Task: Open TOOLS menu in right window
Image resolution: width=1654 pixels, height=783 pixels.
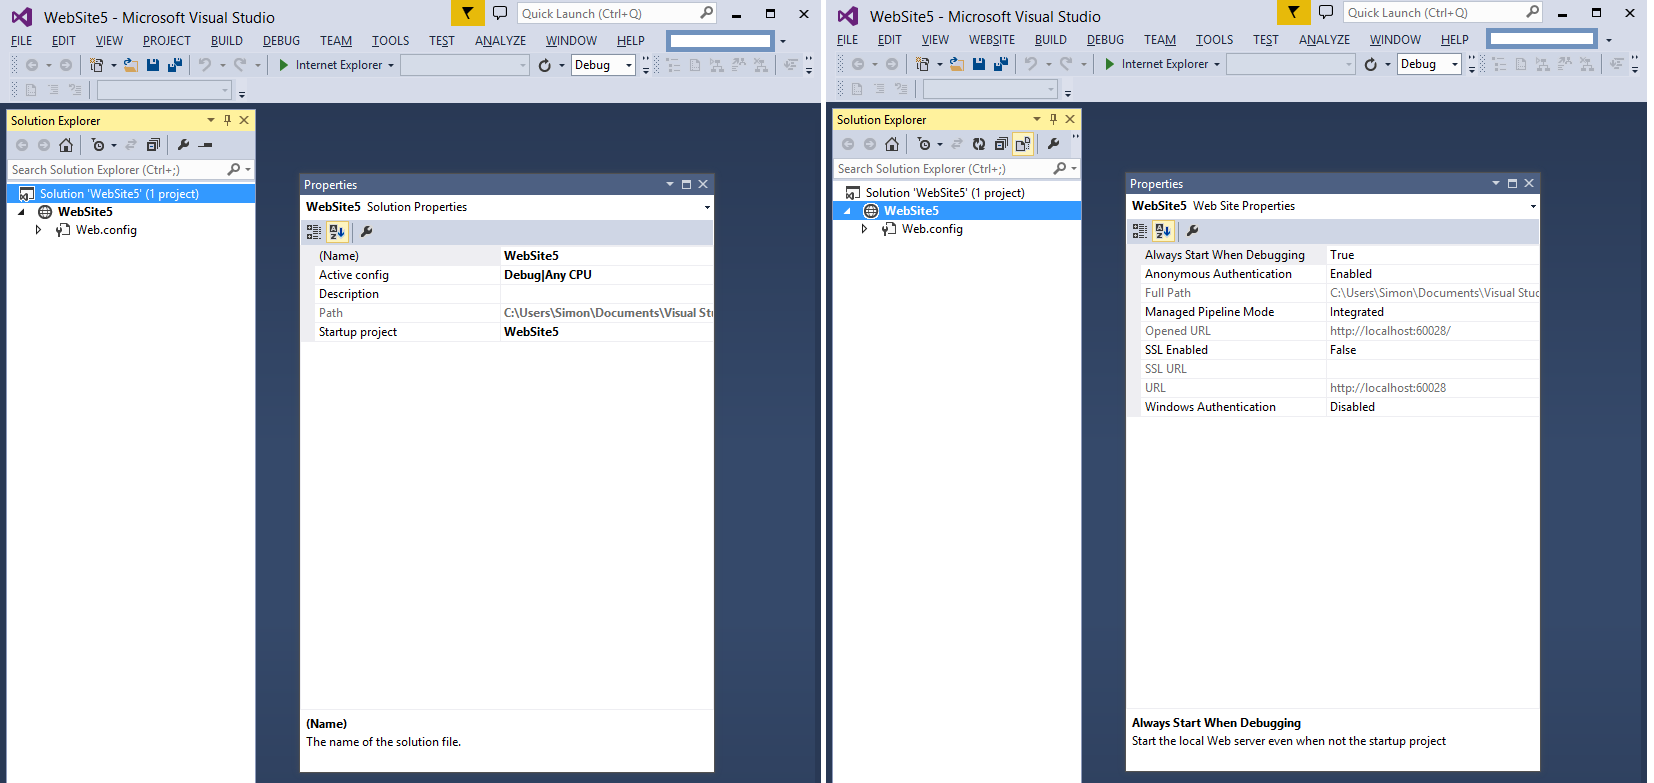Action: click(x=1214, y=40)
